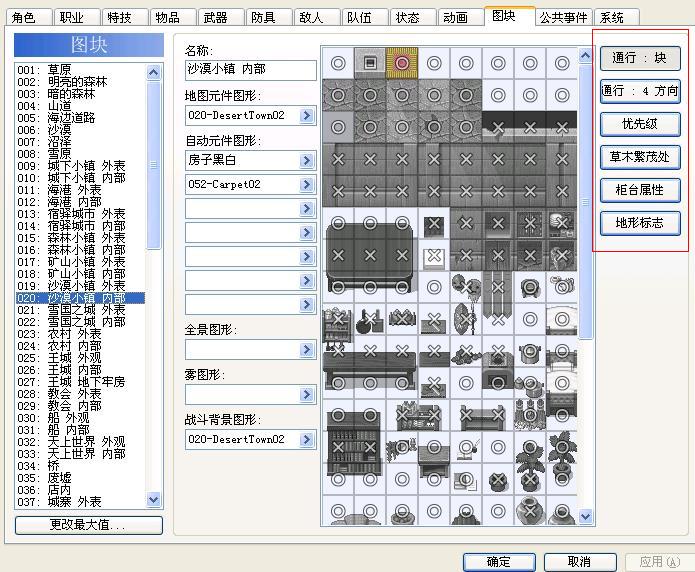Open autotile picker for 房子黑白
The height and width of the screenshot is (572, 695).
[x=306, y=161]
